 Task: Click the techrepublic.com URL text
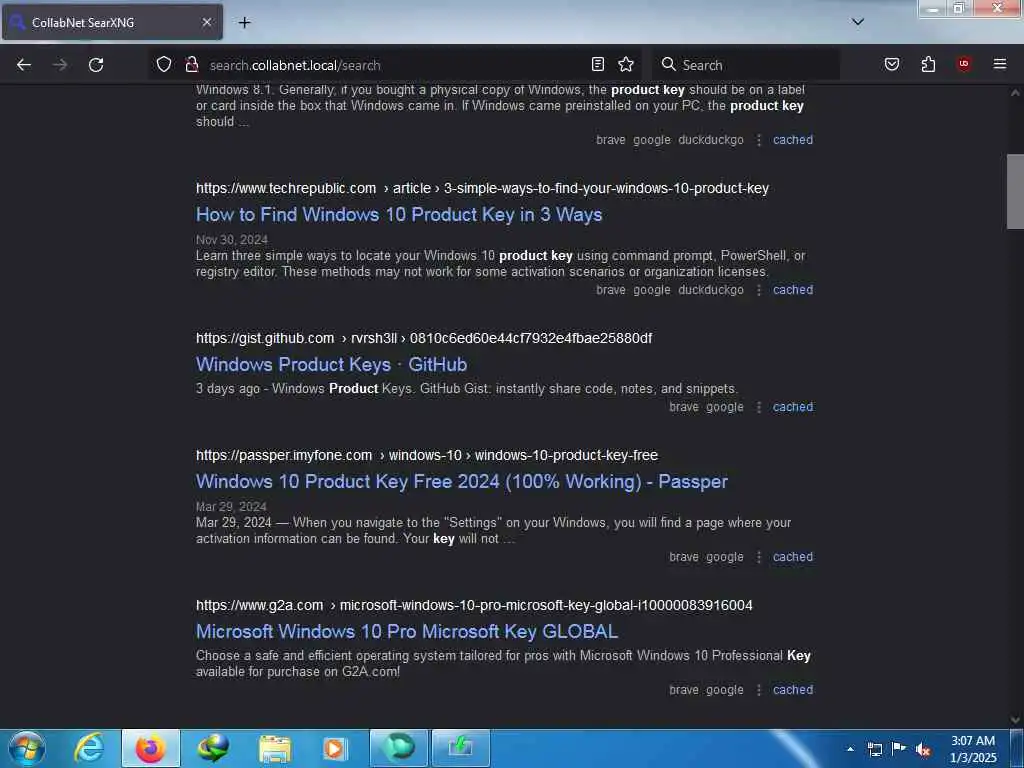[286, 188]
